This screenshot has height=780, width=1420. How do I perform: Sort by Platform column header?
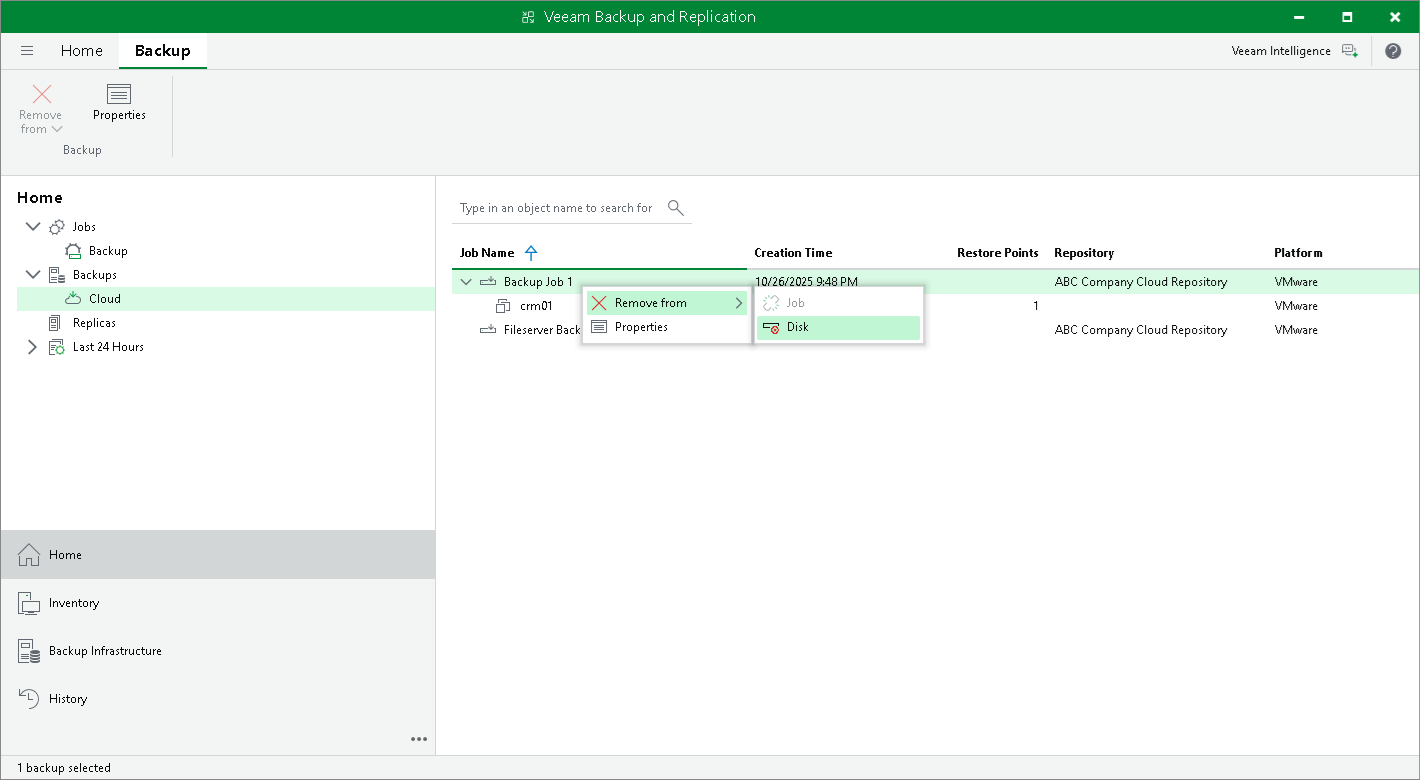pyautogui.click(x=1298, y=253)
